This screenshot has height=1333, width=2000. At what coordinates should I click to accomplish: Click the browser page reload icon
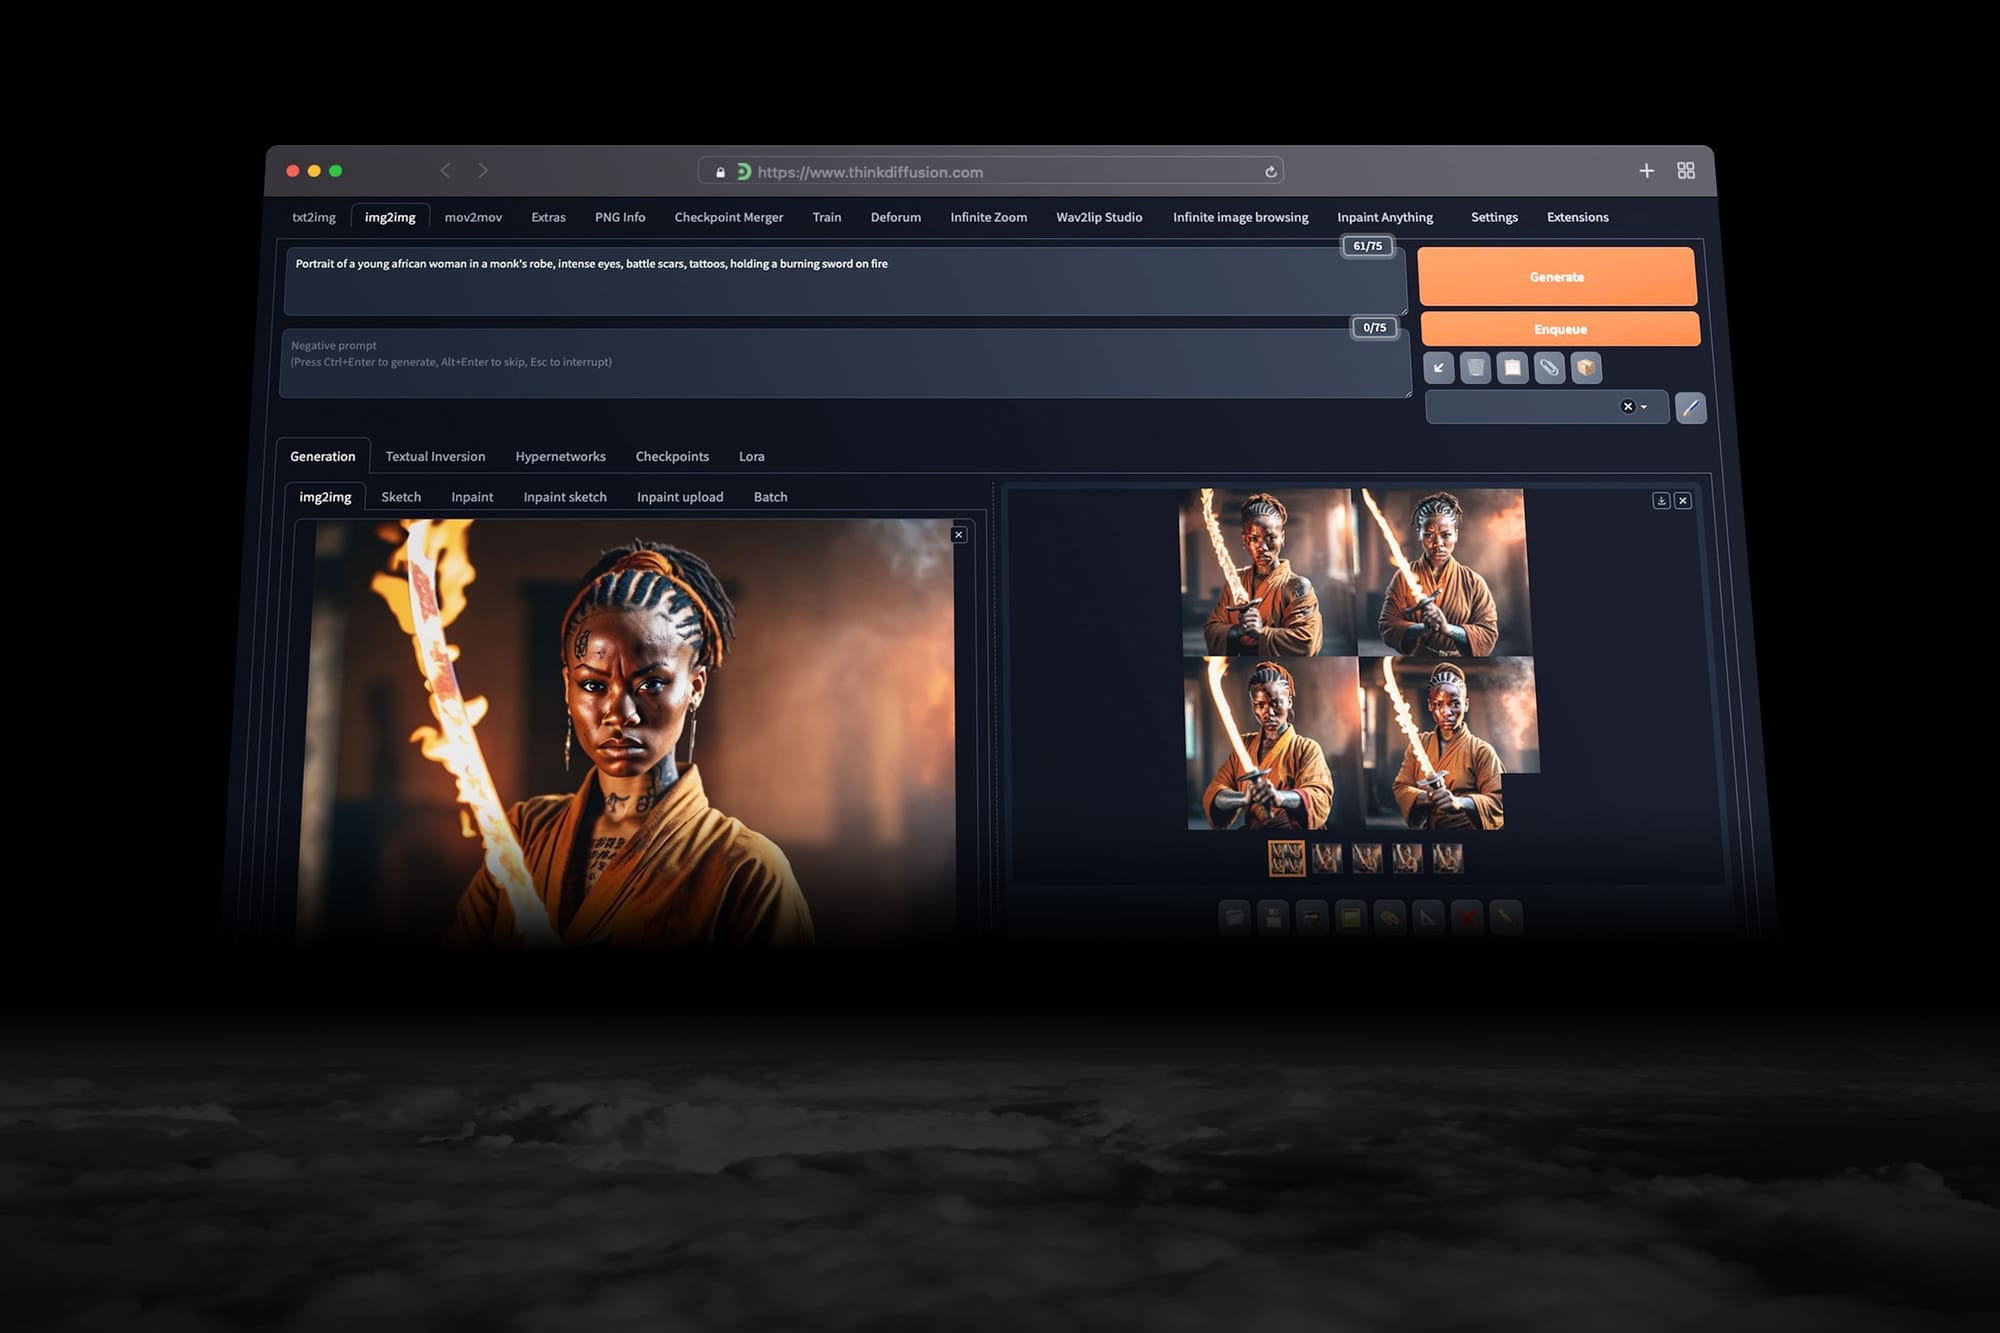click(1270, 172)
